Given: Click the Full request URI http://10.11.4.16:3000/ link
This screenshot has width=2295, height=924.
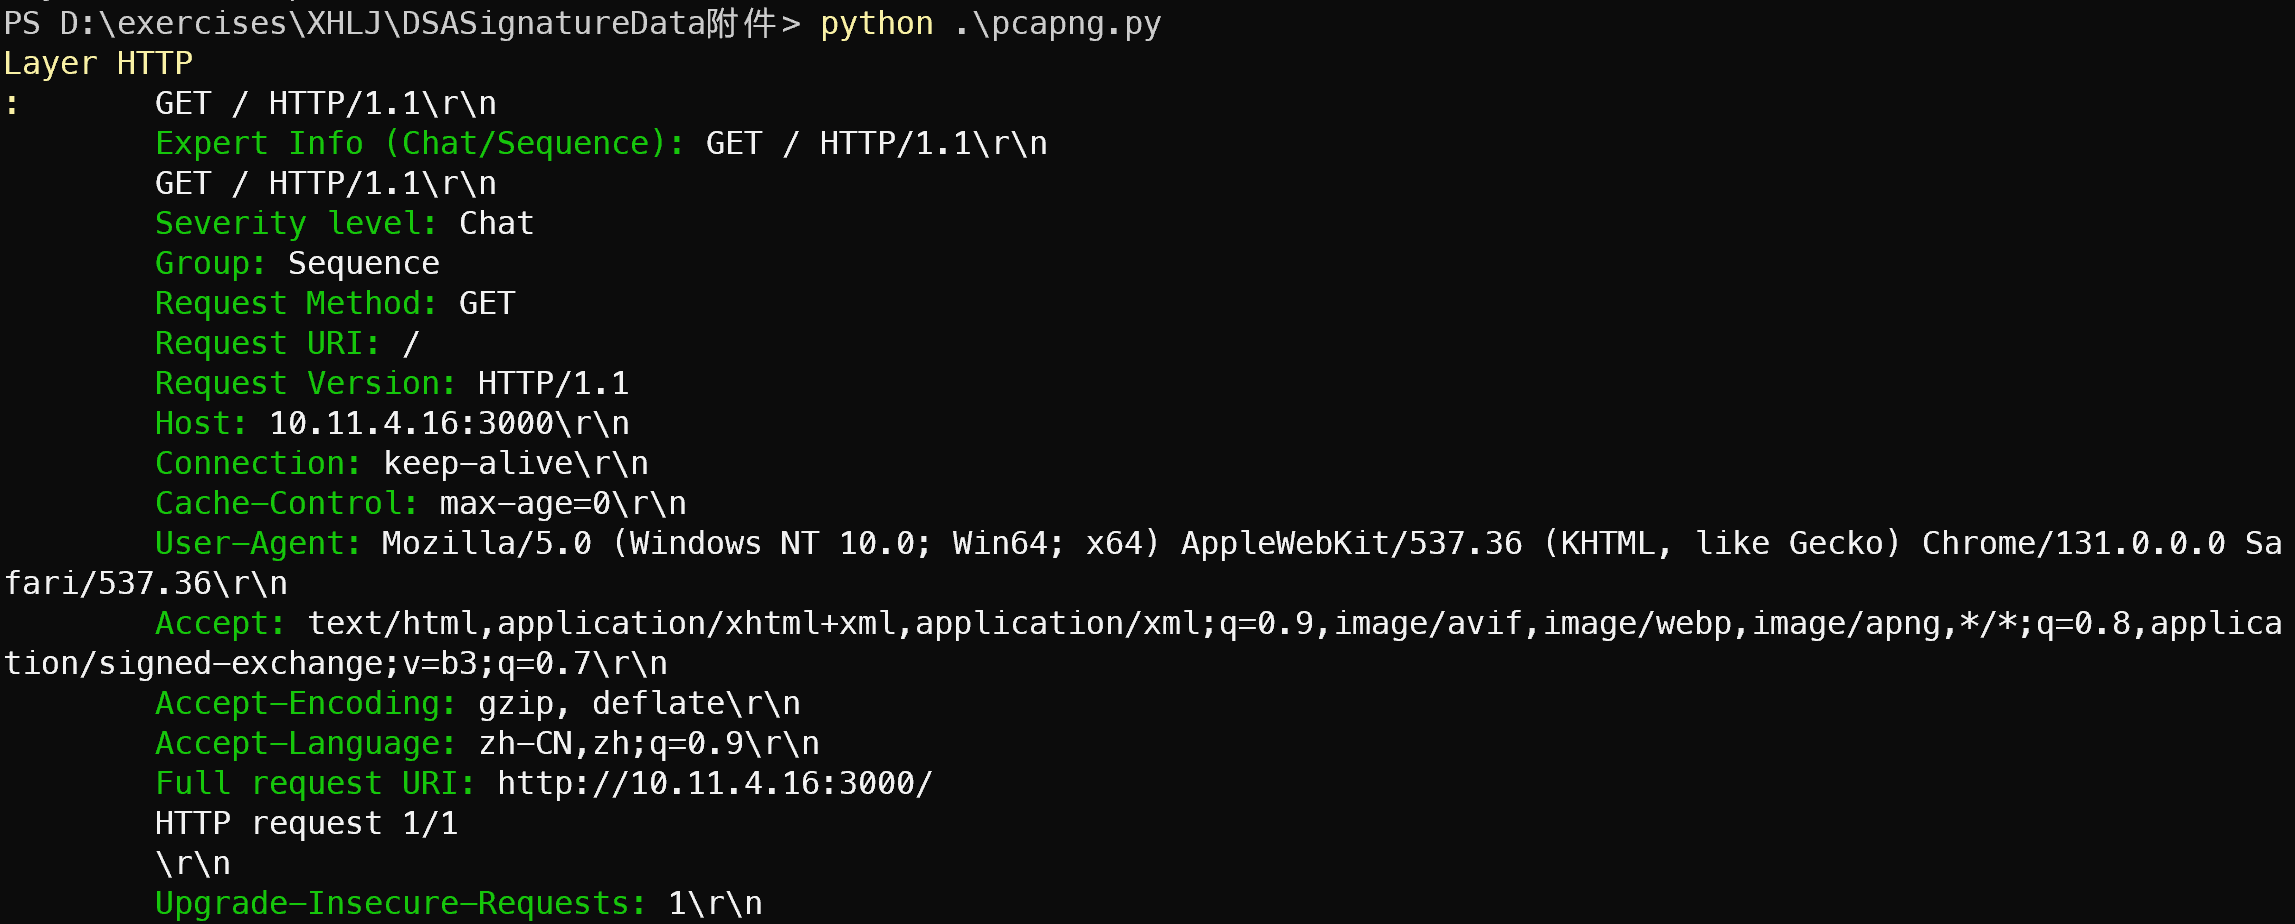Looking at the screenshot, I should (714, 783).
